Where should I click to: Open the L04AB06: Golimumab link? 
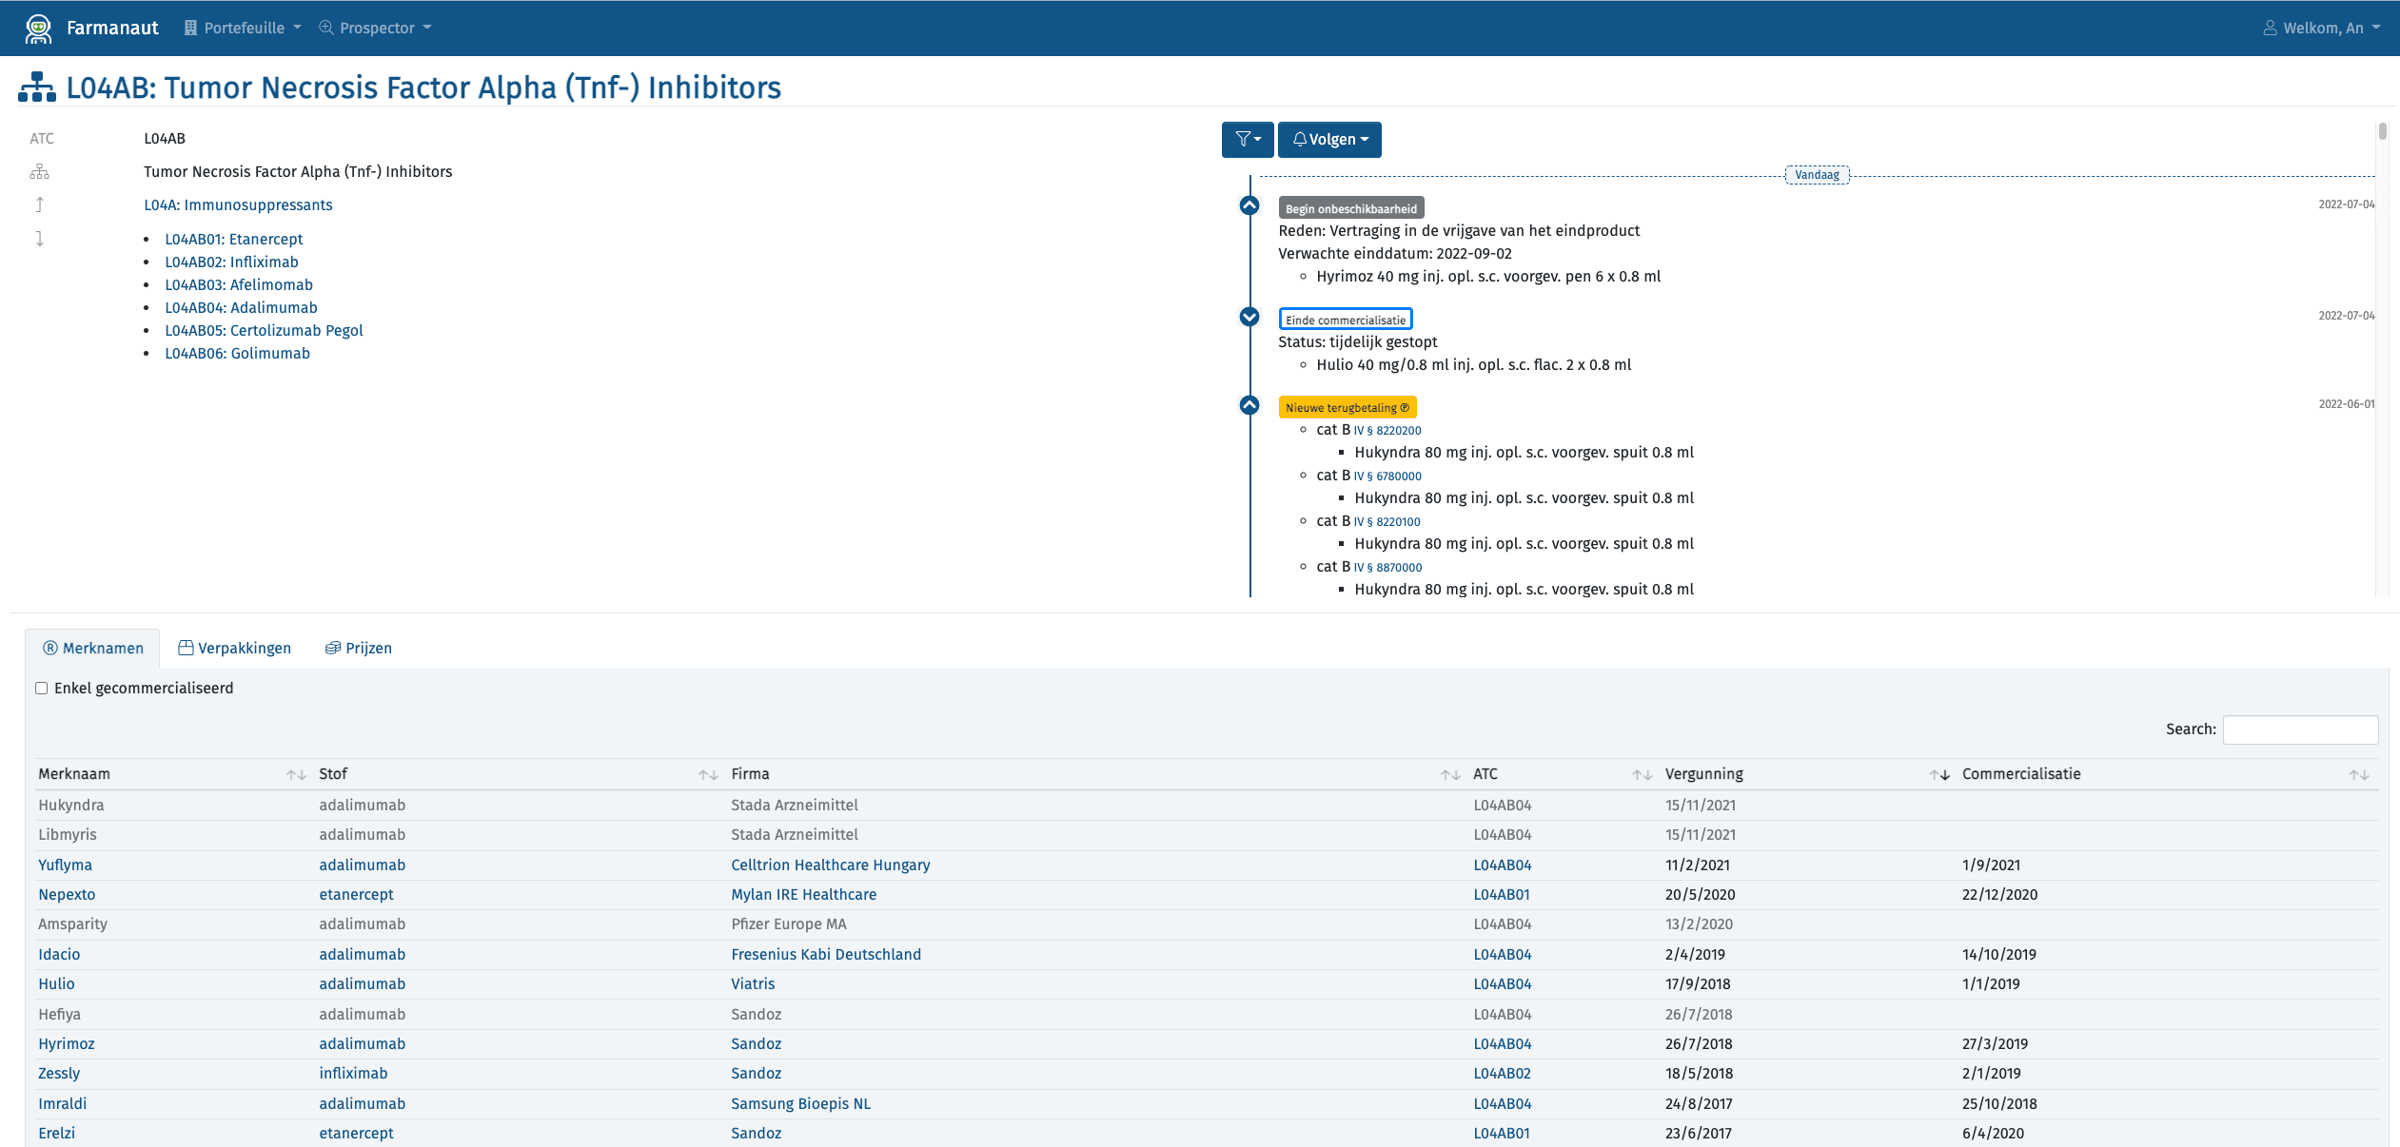pyautogui.click(x=237, y=354)
